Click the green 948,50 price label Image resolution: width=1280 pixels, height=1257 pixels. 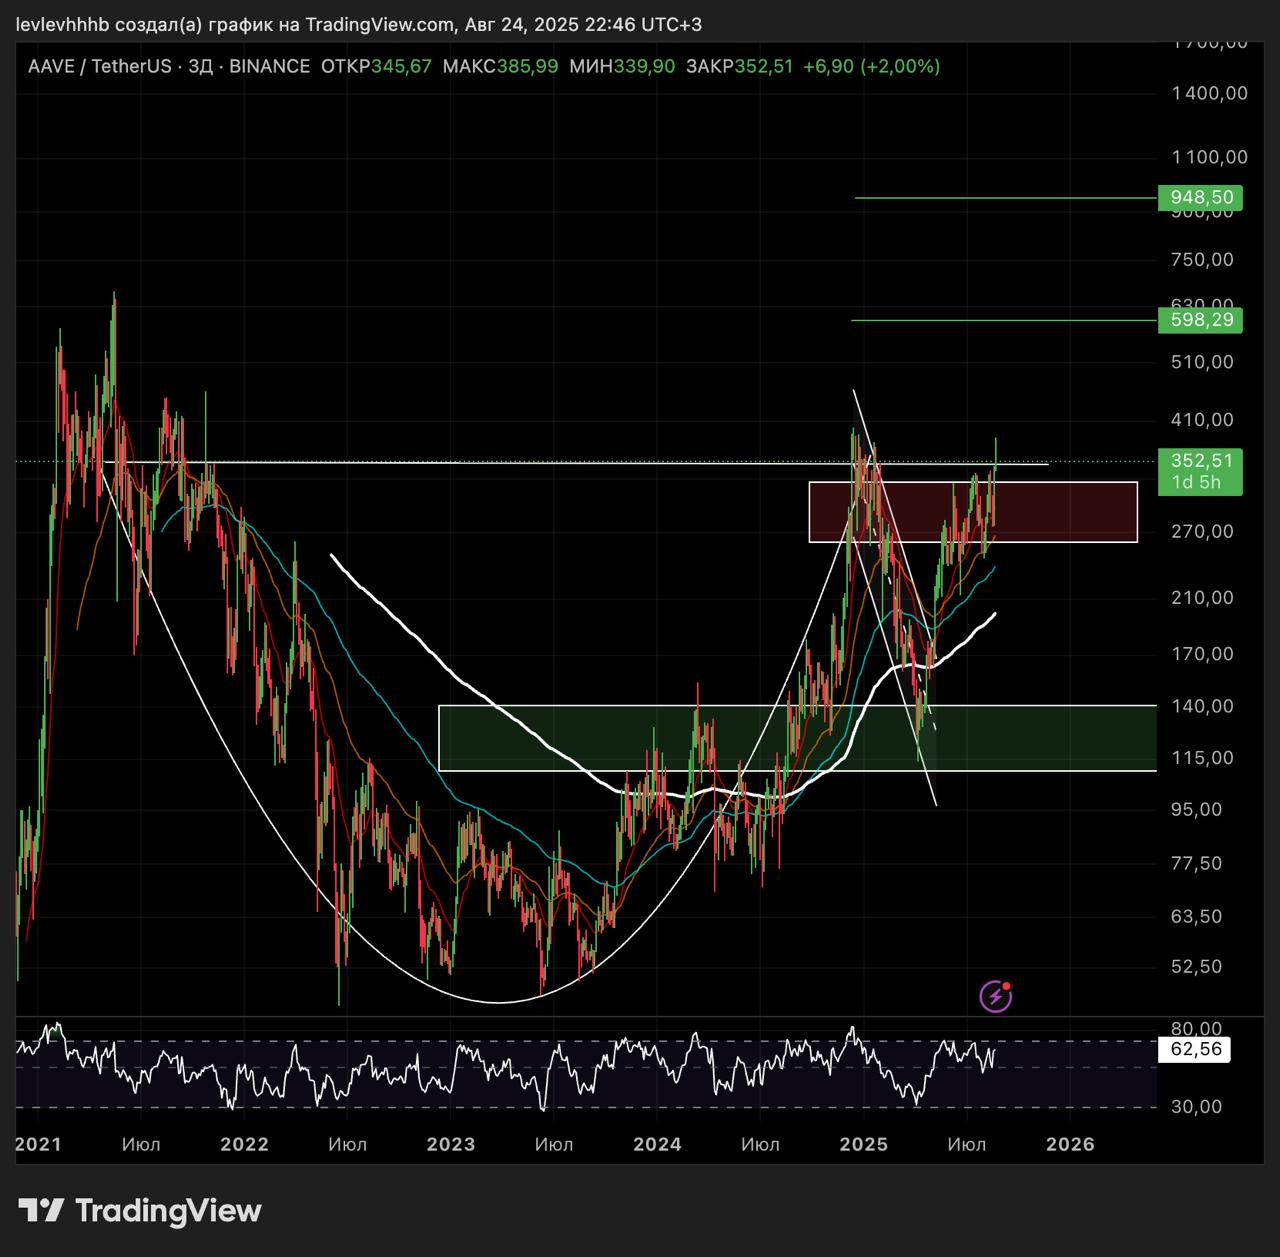[1200, 198]
